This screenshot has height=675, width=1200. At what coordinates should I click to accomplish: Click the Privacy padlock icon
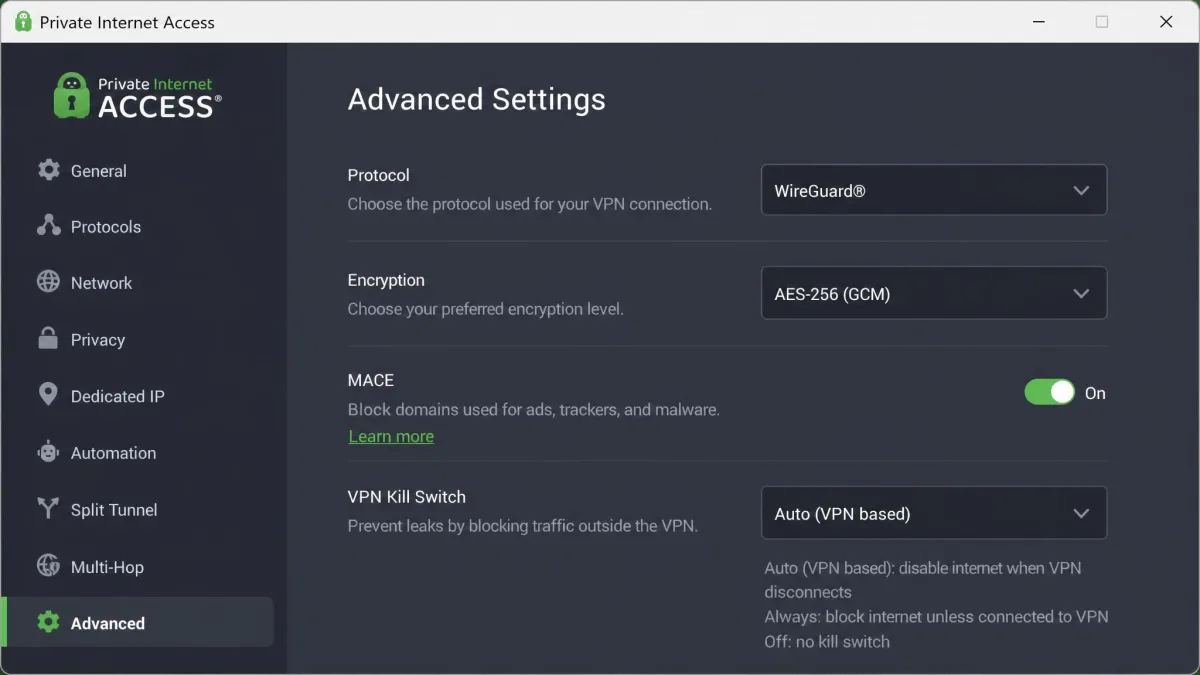[x=48, y=338]
